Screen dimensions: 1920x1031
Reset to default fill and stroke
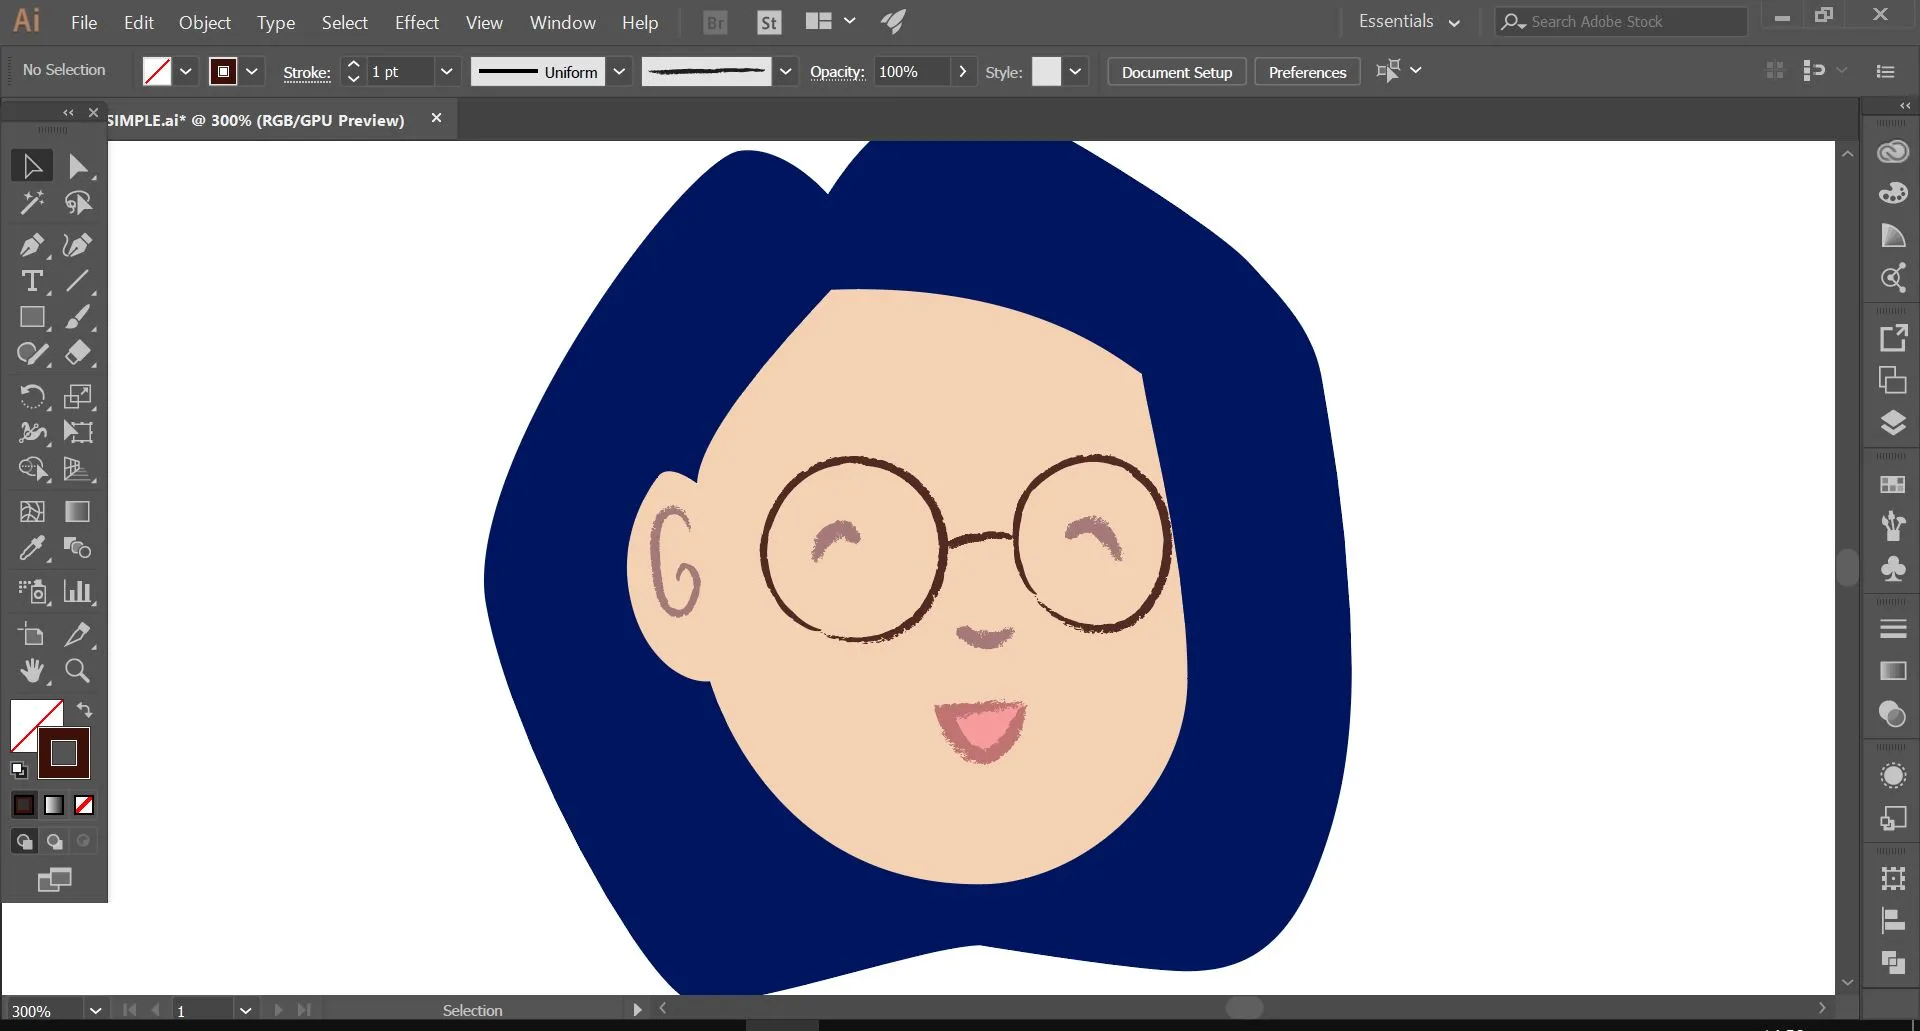click(x=18, y=770)
